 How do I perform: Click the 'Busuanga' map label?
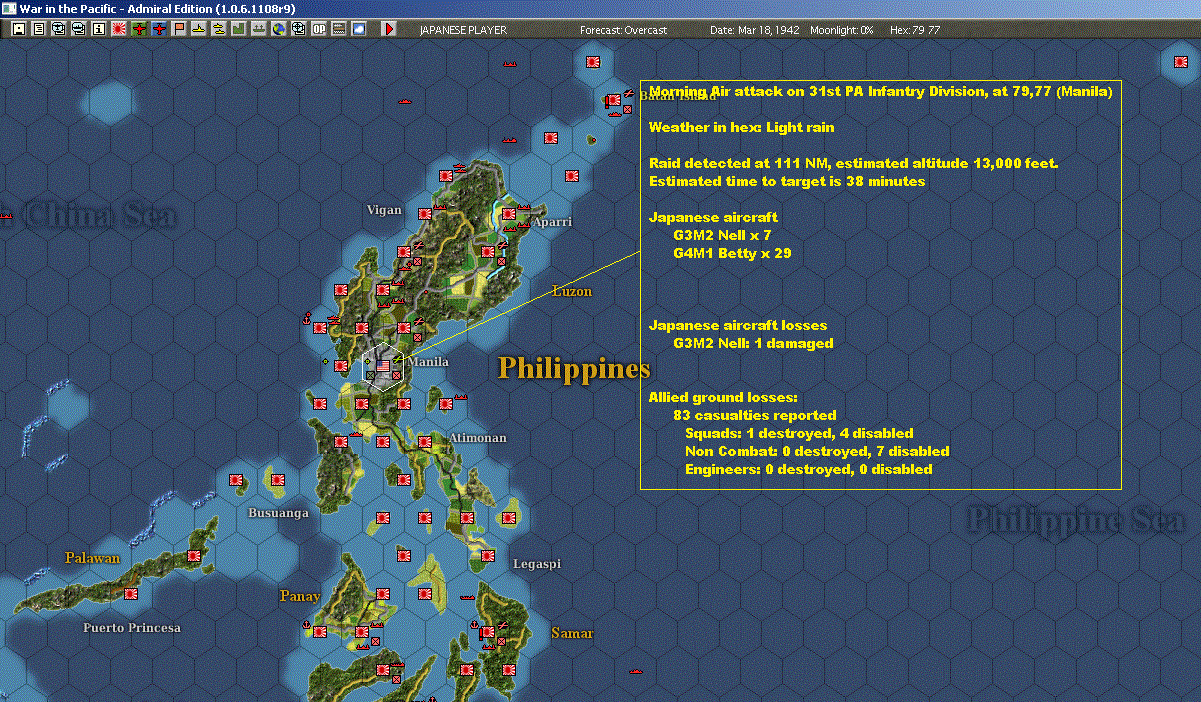278,512
